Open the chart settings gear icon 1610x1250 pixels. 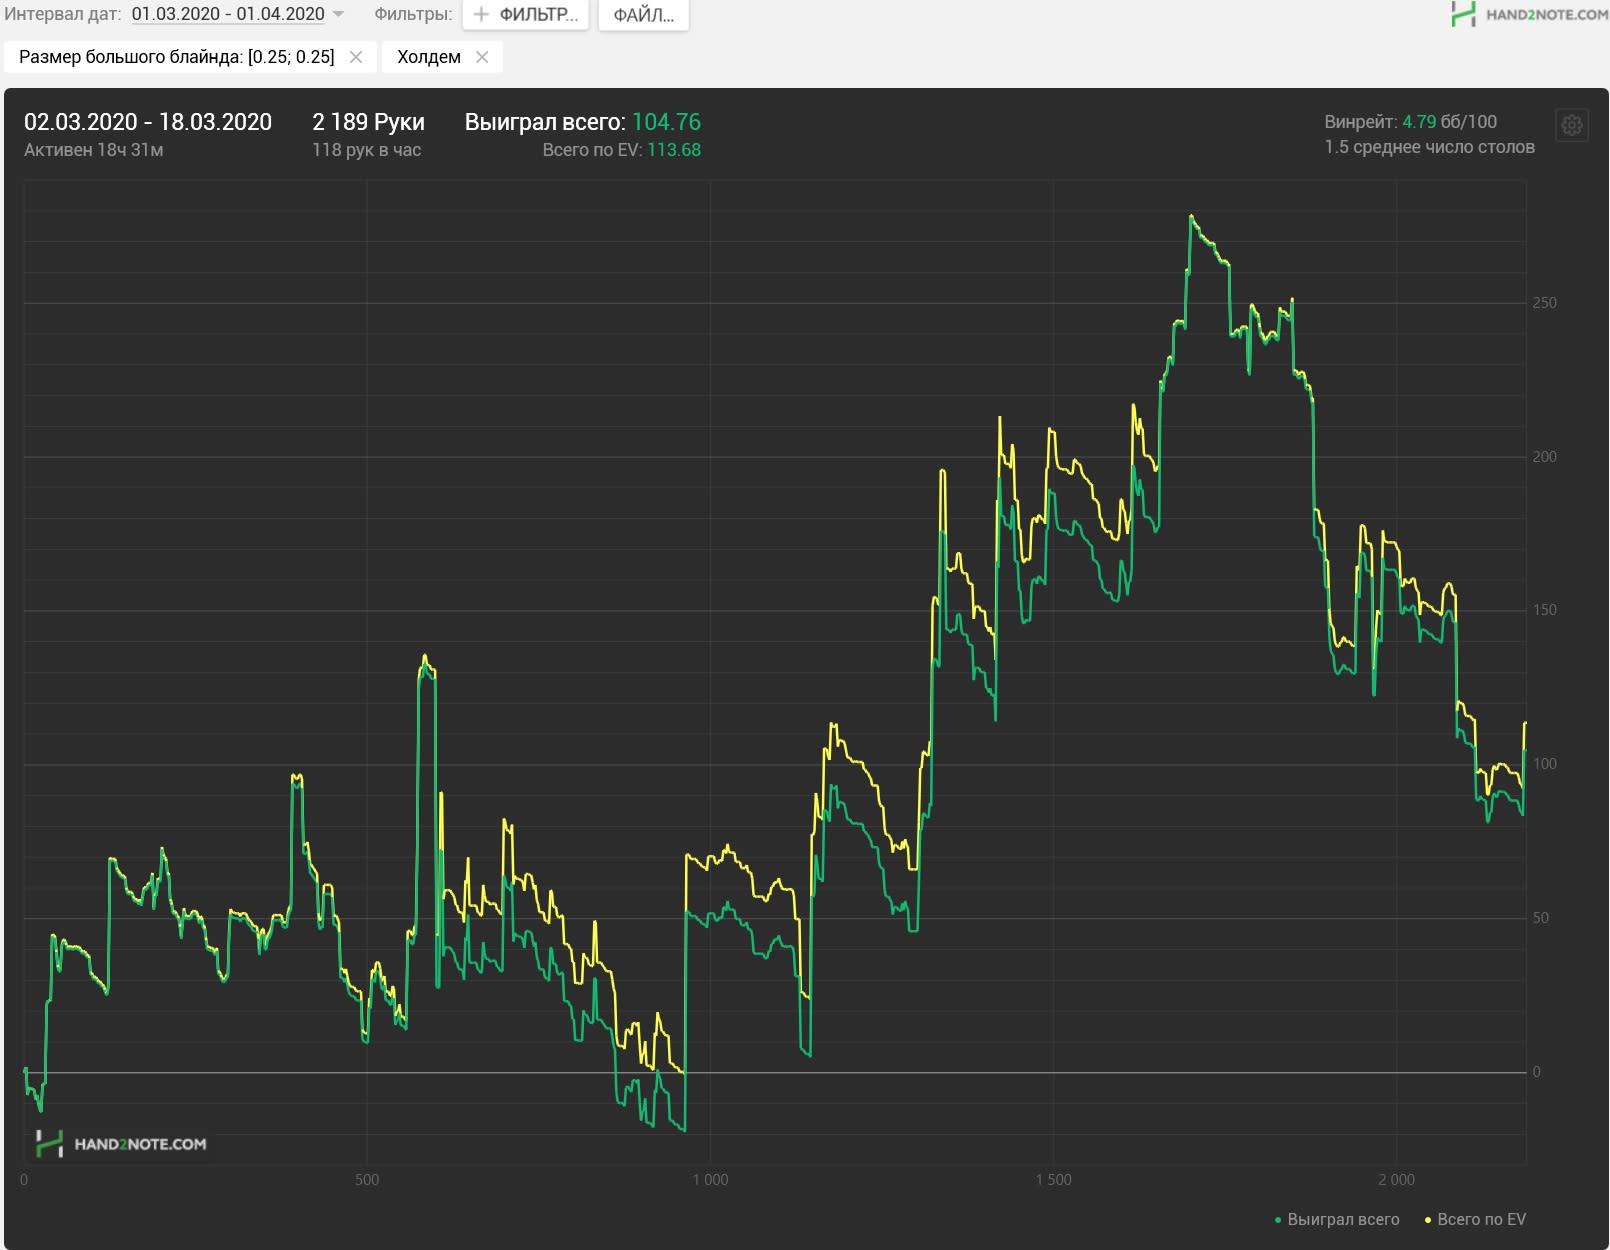pos(1572,125)
